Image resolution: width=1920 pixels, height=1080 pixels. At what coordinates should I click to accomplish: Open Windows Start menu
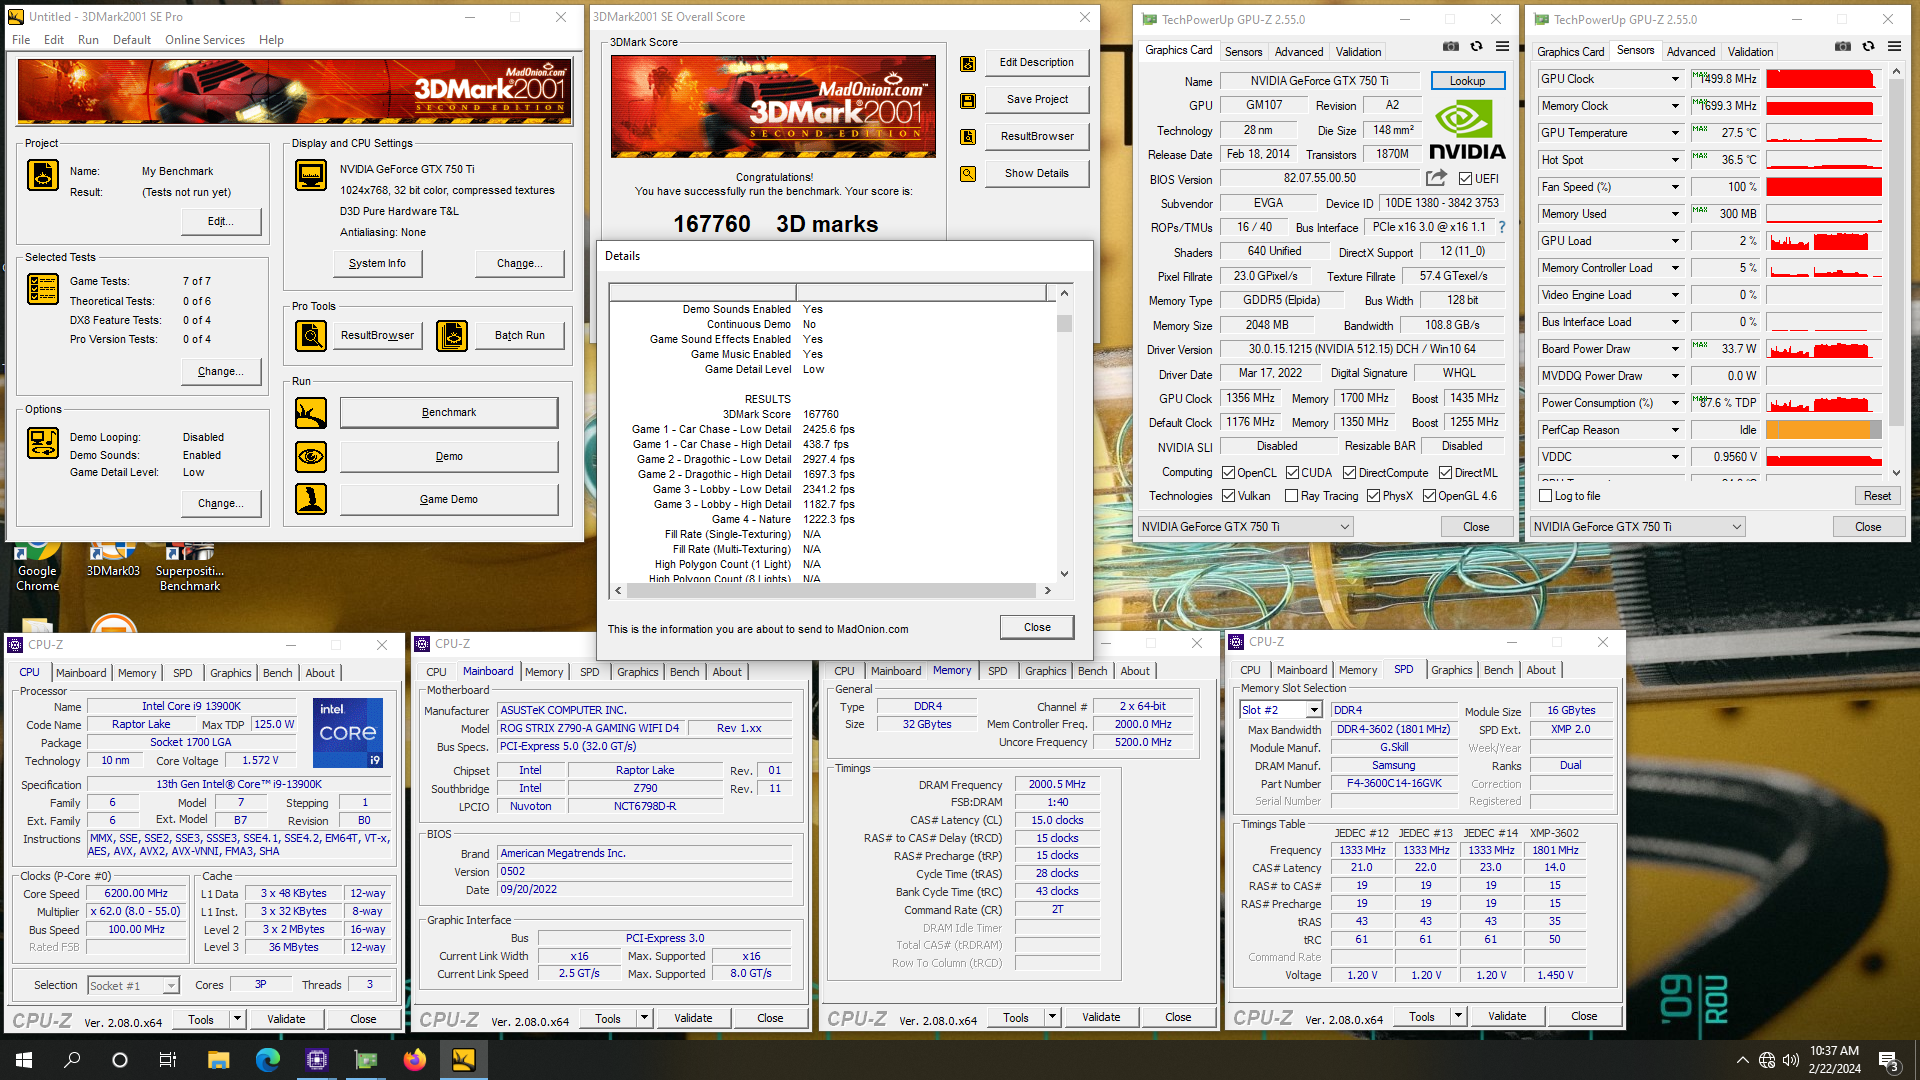click(x=24, y=1060)
